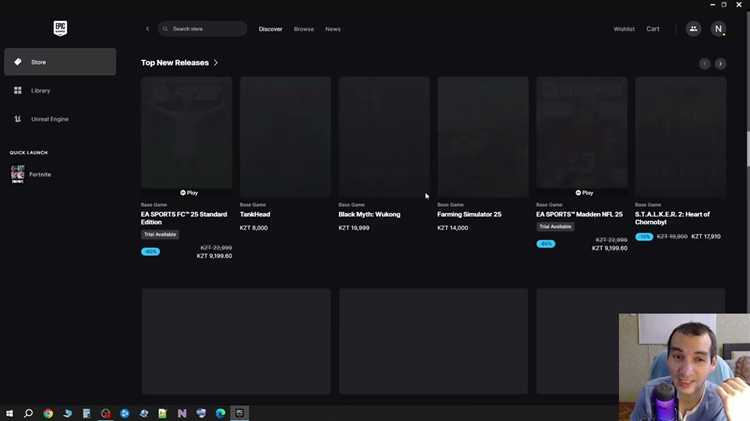Click EA Play badge under Madden cover

585,193
